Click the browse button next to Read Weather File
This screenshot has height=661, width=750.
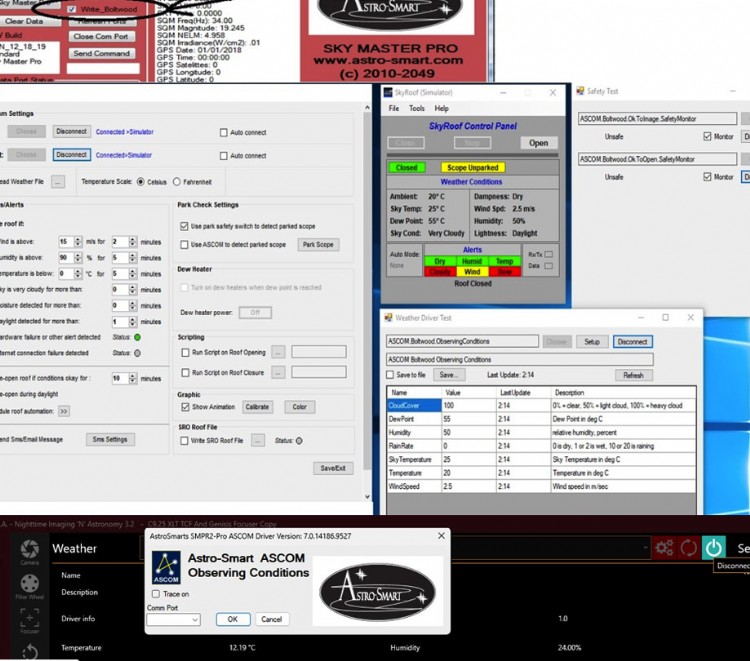[x=58, y=181]
